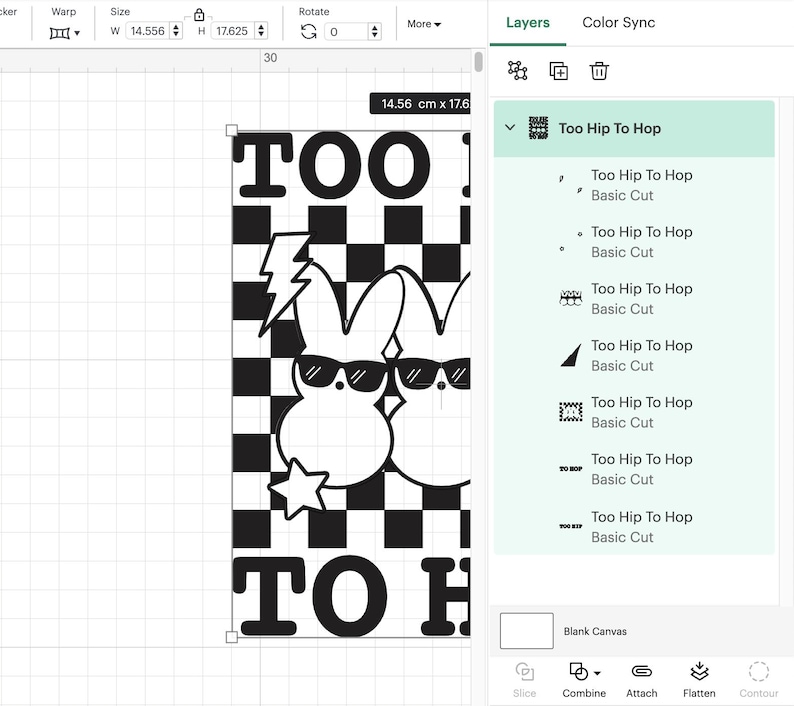The height and width of the screenshot is (706, 794).
Task: Click the bottom-left selection handle
Action: (231, 637)
